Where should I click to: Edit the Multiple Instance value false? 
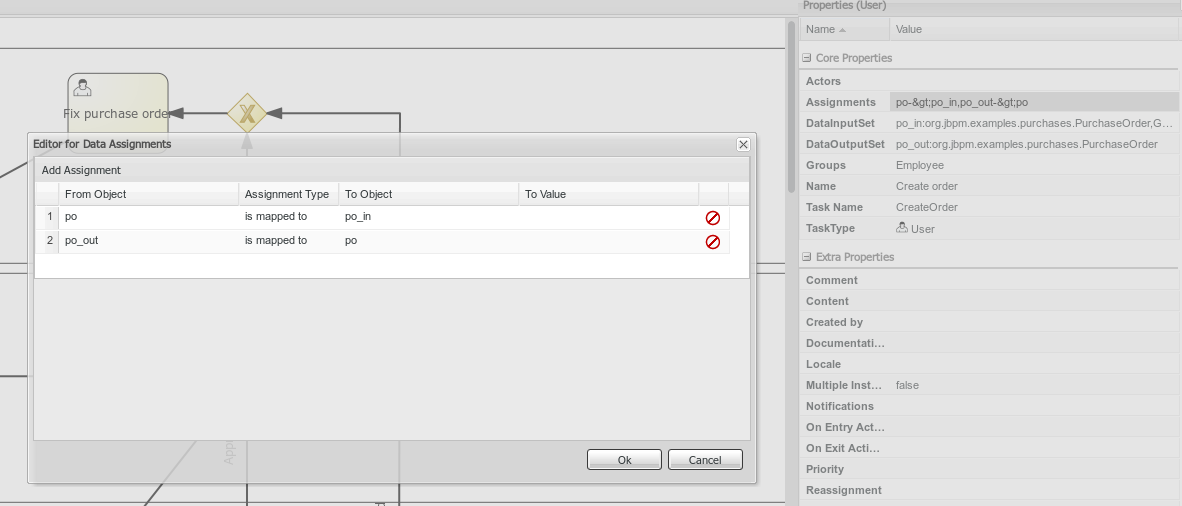[1034, 386]
